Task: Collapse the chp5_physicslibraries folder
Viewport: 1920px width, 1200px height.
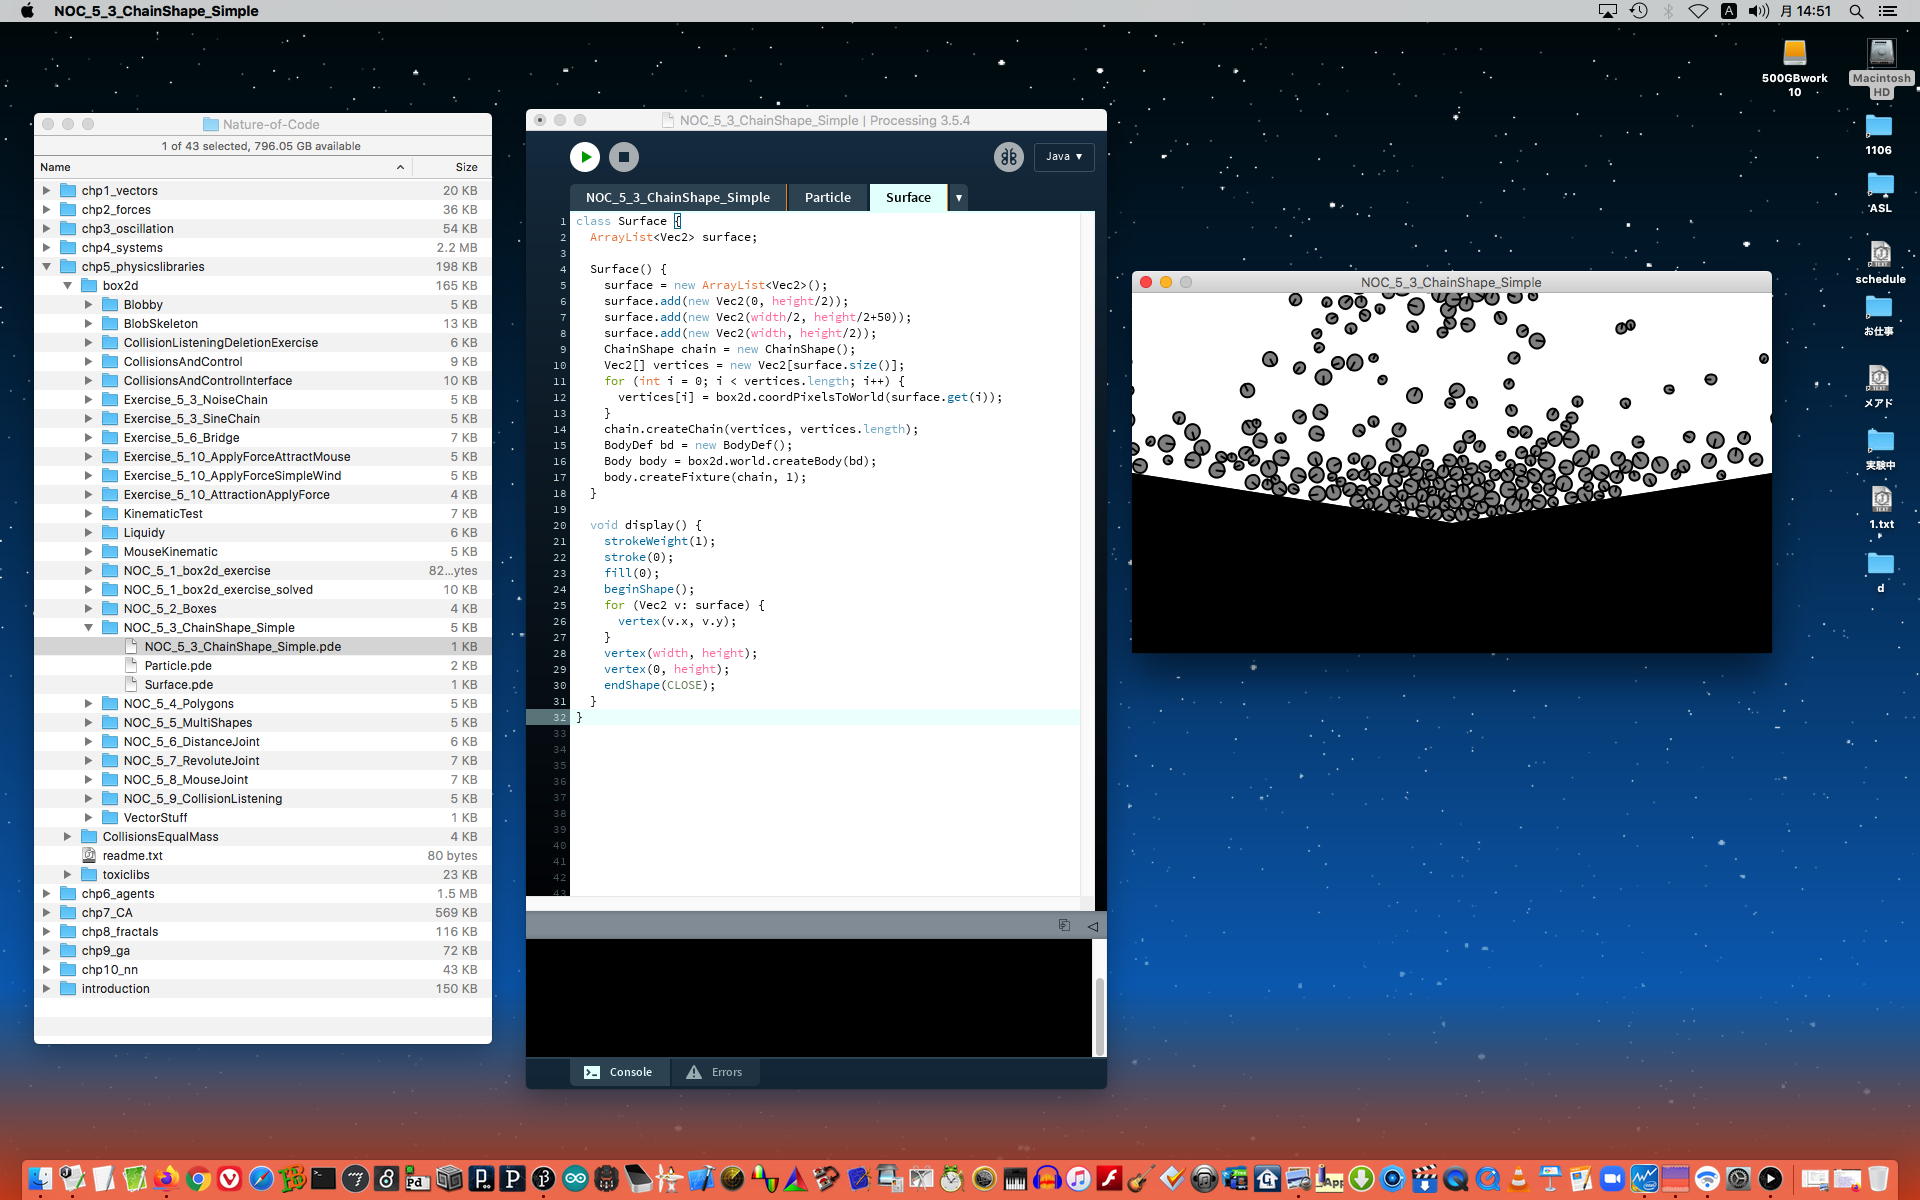Action: [x=46, y=267]
